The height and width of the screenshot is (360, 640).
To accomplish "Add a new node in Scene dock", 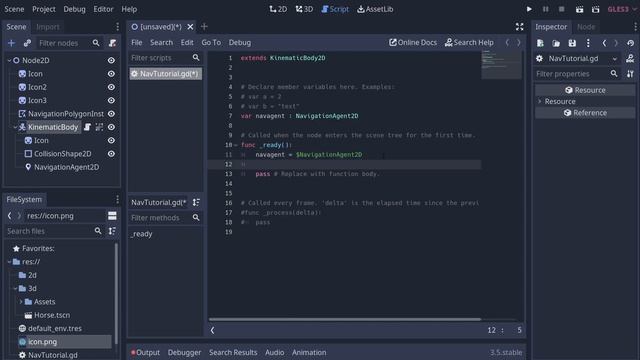I will click(x=11, y=43).
